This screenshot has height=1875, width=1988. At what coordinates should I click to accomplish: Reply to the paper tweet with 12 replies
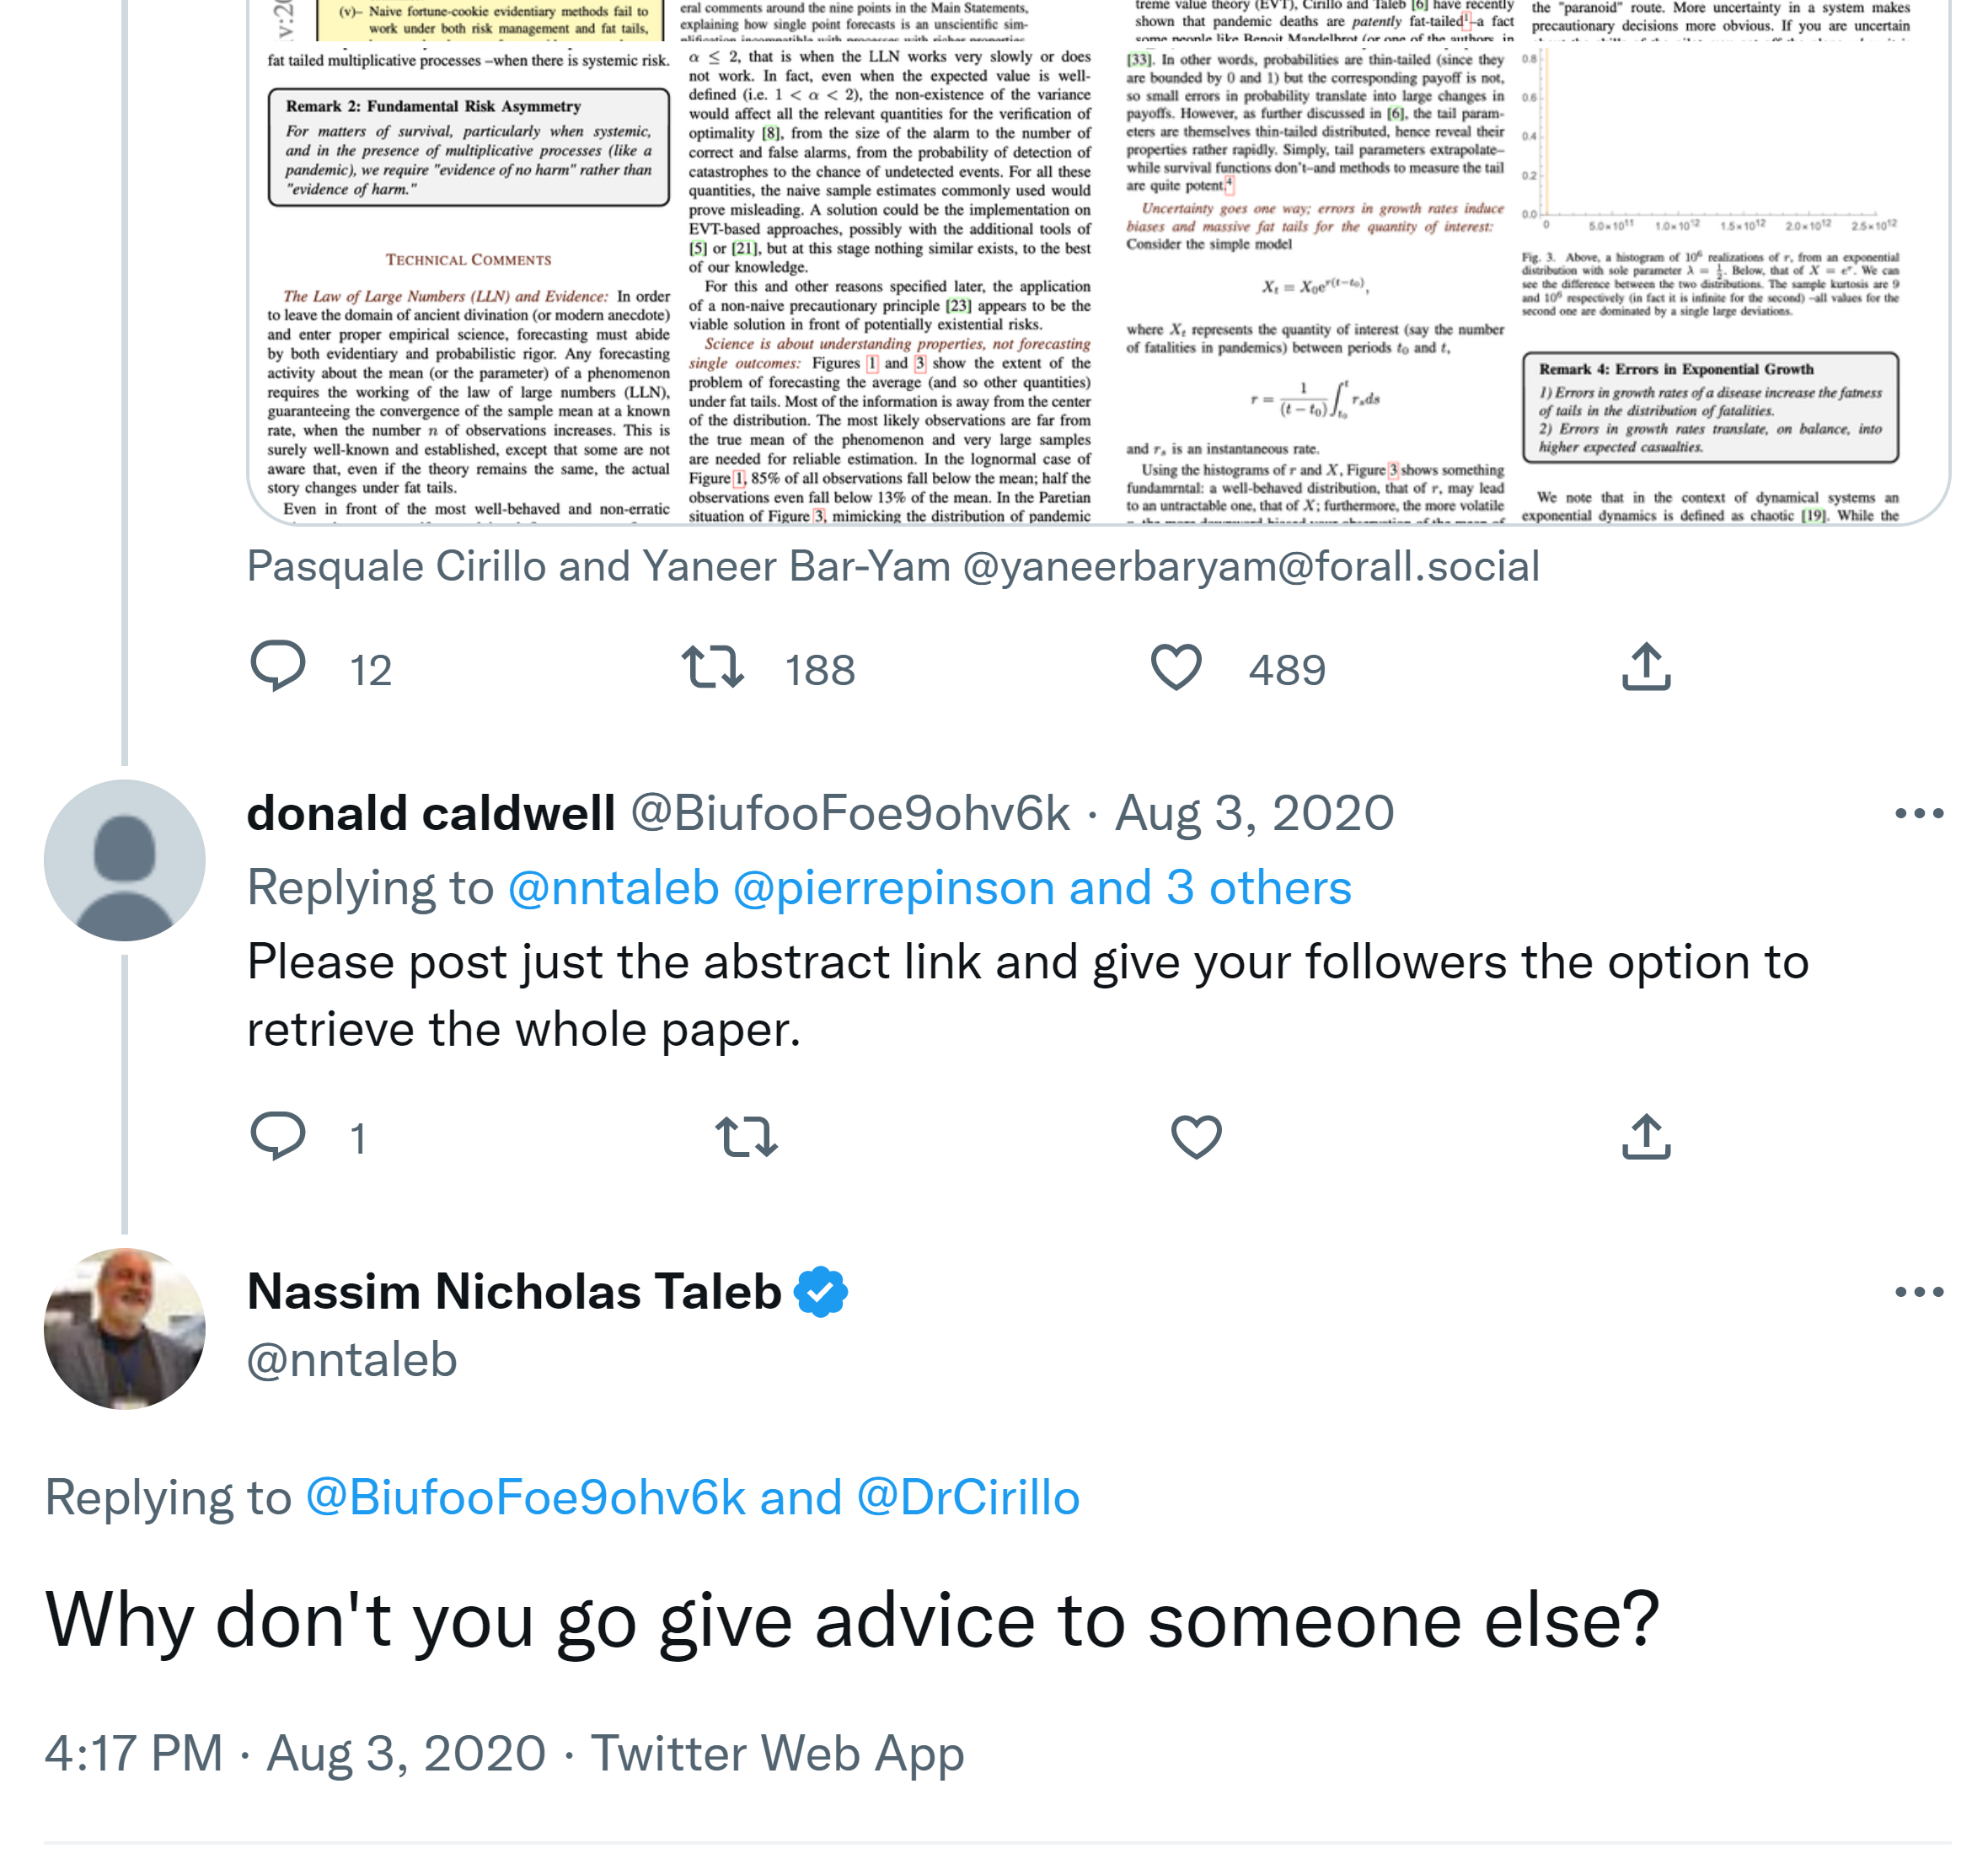pyautogui.click(x=277, y=667)
